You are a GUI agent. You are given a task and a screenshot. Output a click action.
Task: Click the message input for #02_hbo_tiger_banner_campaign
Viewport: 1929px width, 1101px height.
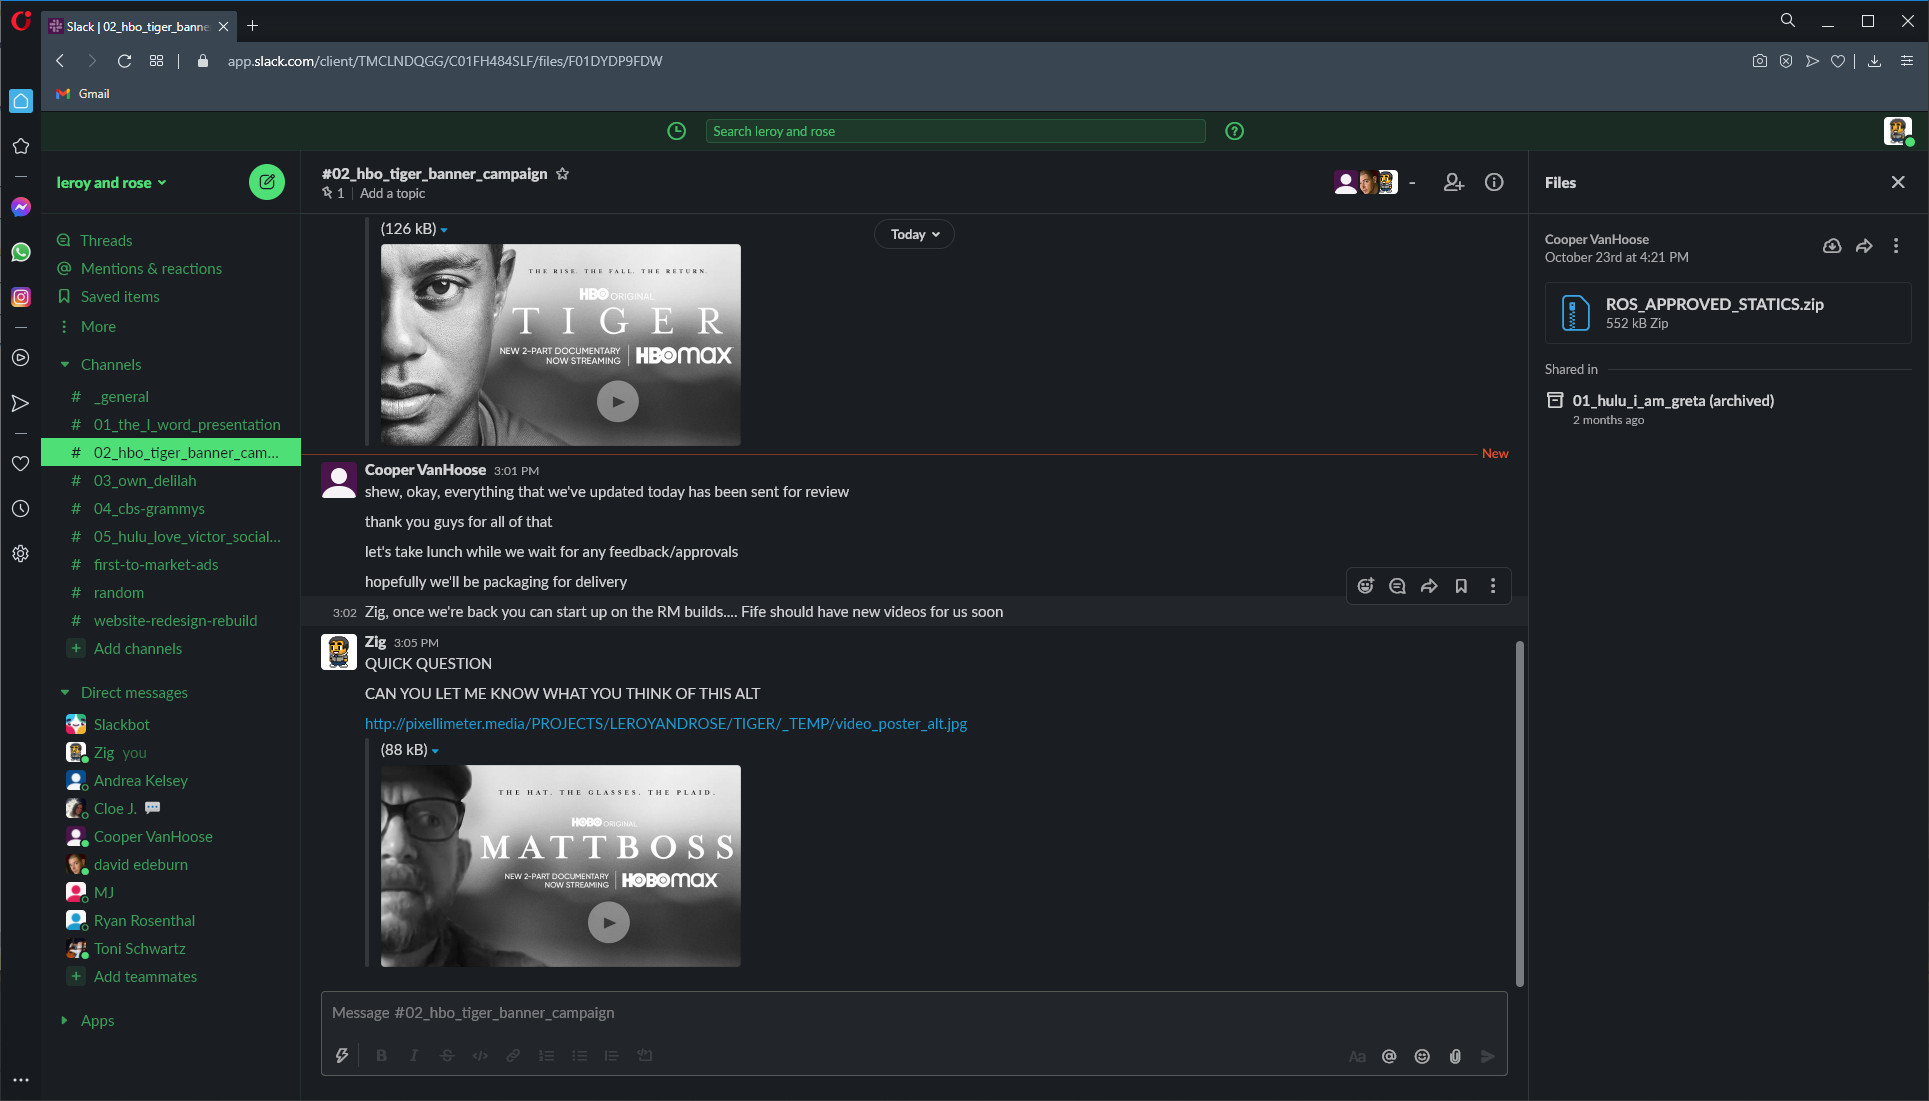914,1014
